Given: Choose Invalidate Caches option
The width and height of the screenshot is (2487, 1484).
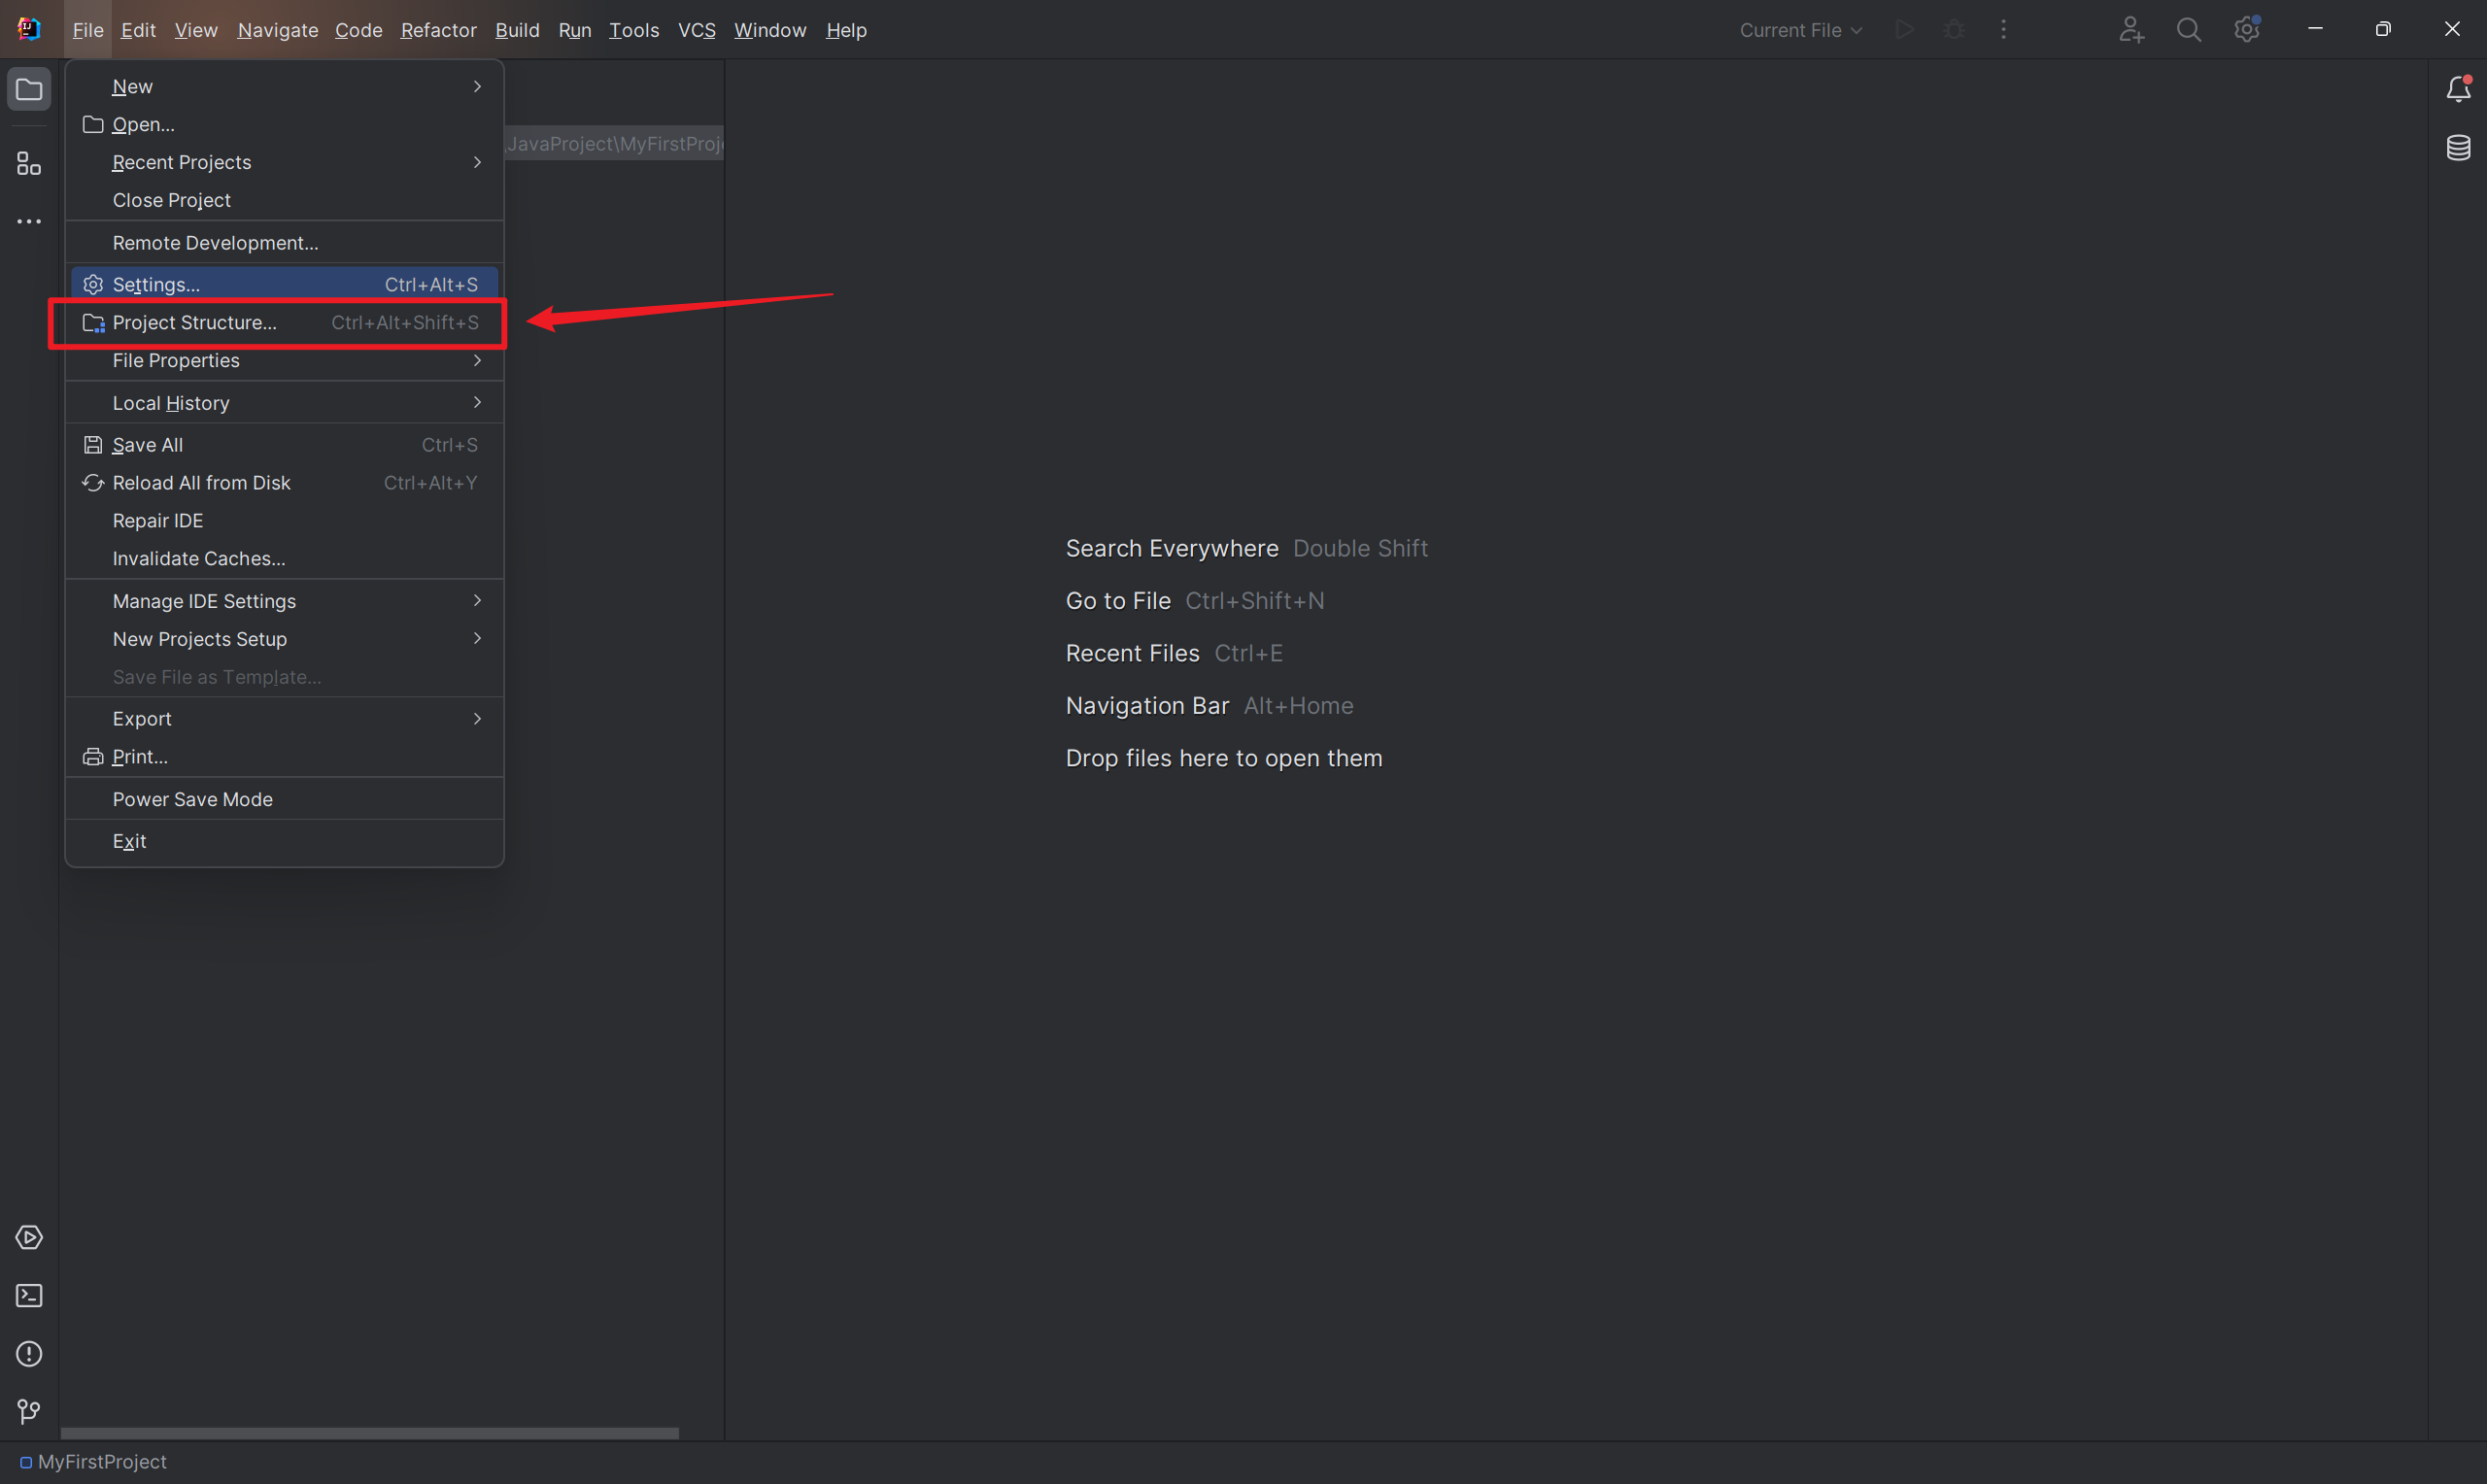Looking at the screenshot, I should click(x=199, y=559).
